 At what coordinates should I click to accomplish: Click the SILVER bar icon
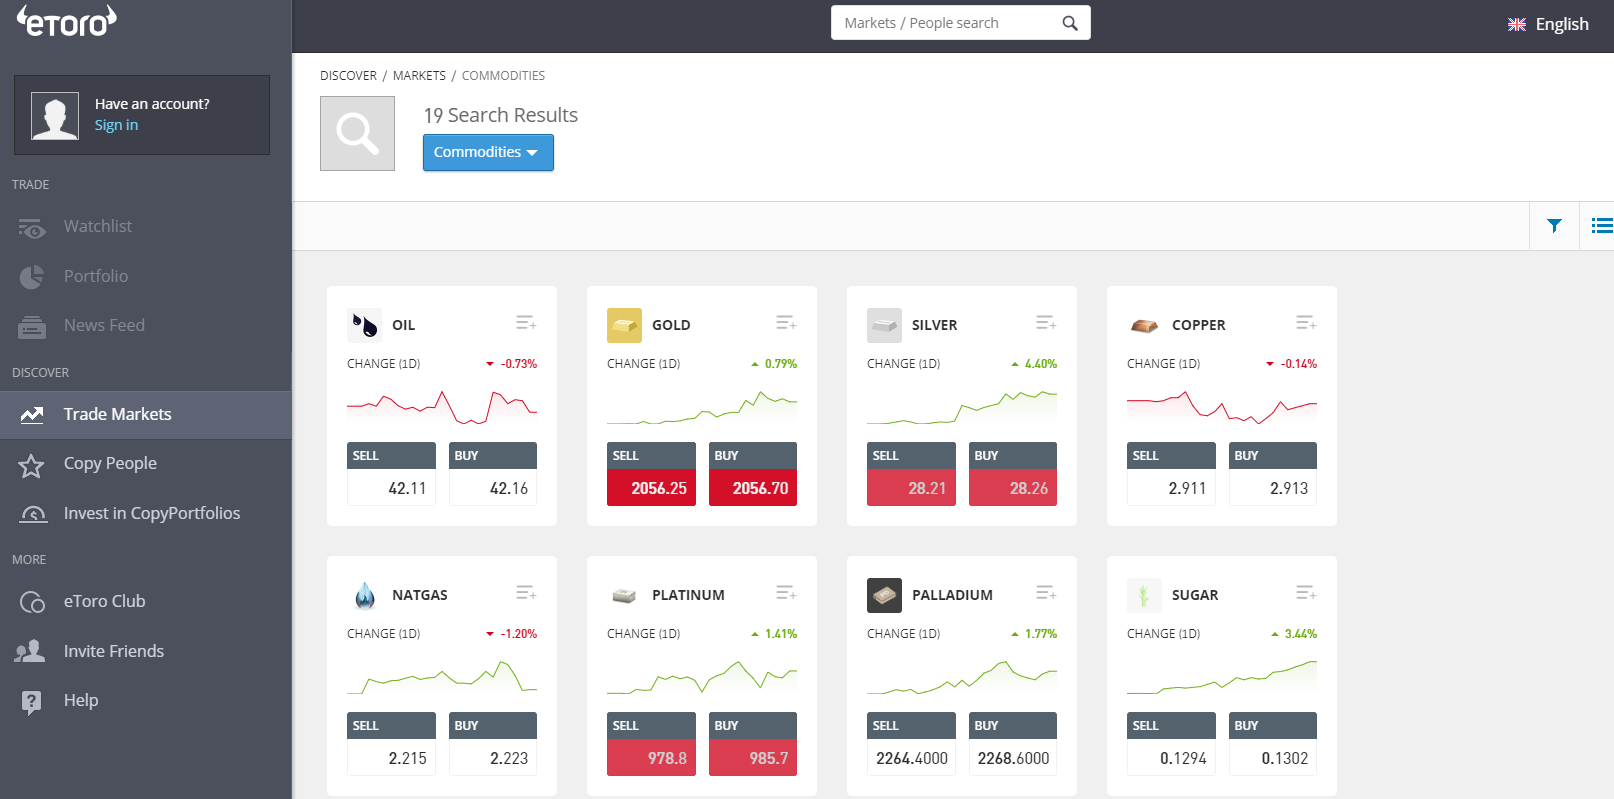point(884,325)
